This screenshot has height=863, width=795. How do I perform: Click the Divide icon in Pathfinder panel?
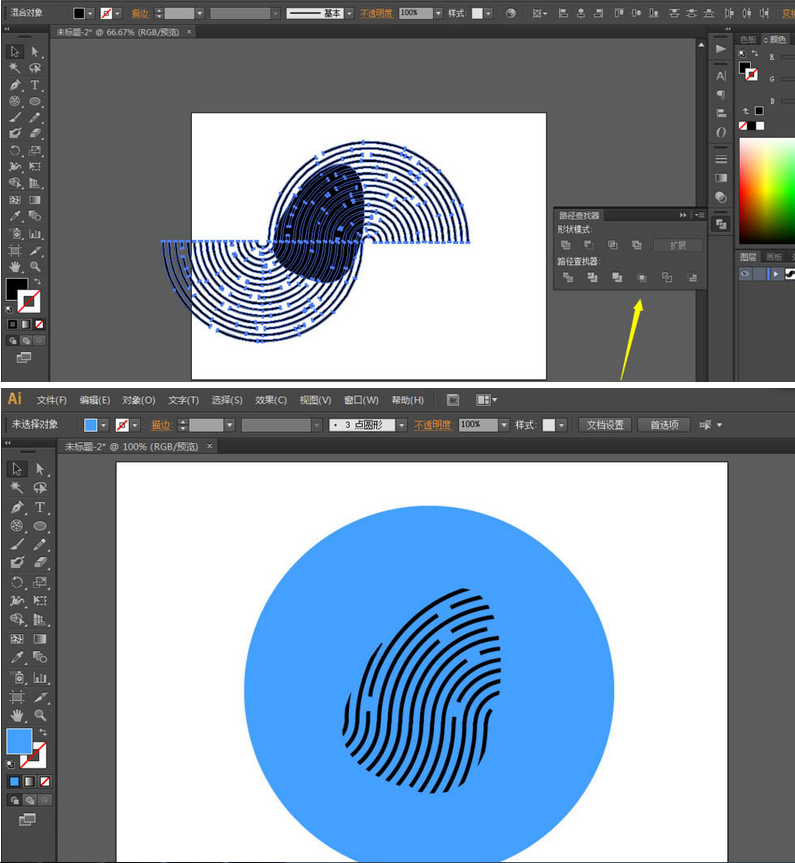click(567, 277)
